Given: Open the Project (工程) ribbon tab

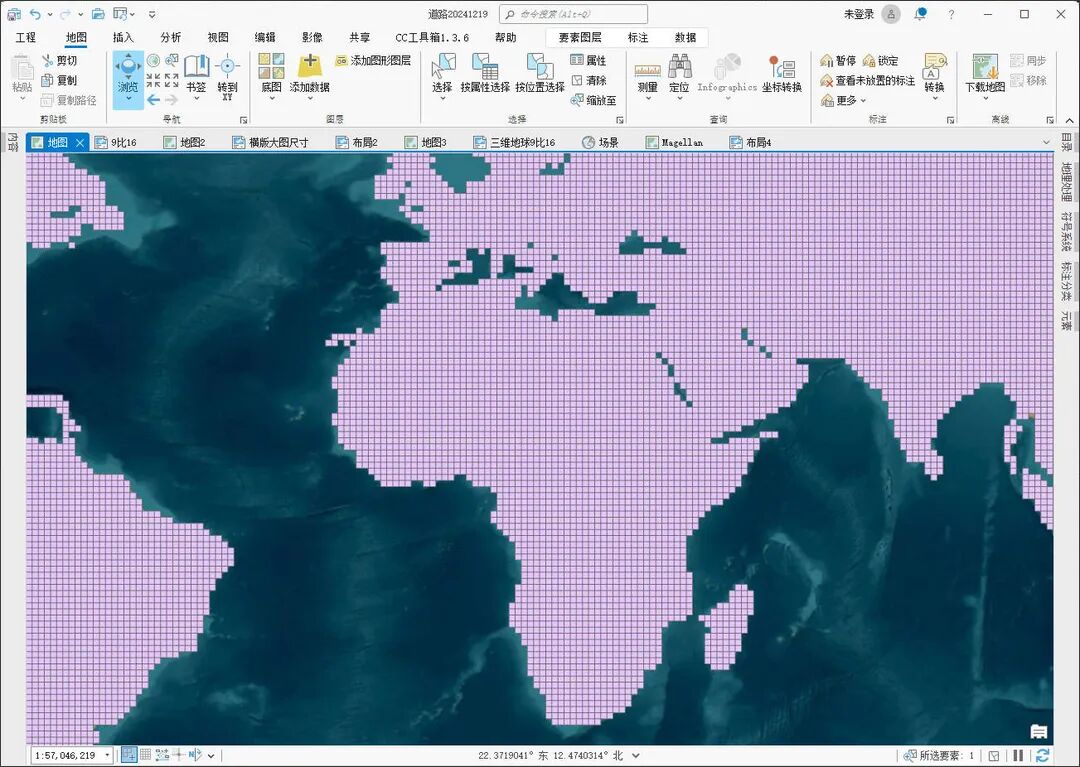Looking at the screenshot, I should pyautogui.click(x=26, y=37).
